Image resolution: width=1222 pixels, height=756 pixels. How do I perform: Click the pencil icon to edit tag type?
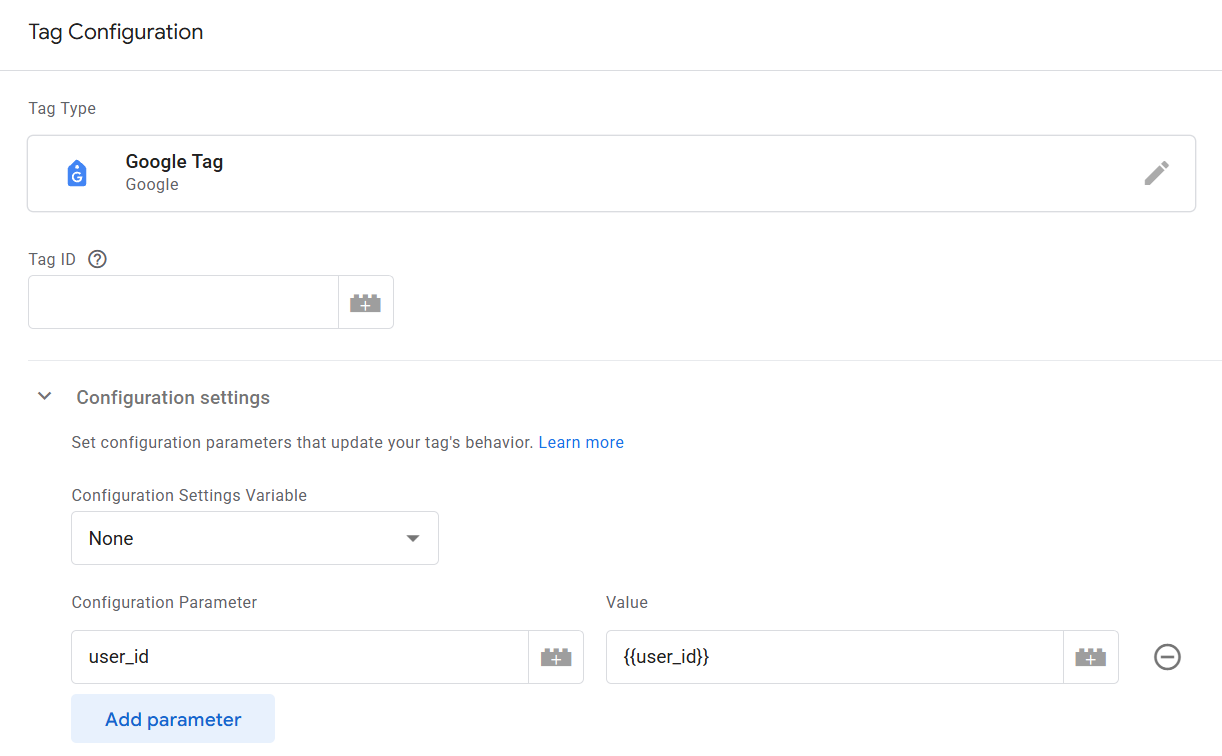[x=1156, y=173]
